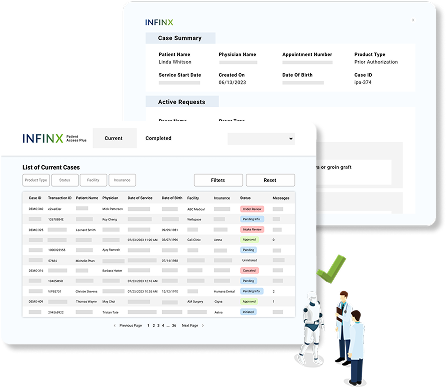Click the Reset button

(270, 180)
